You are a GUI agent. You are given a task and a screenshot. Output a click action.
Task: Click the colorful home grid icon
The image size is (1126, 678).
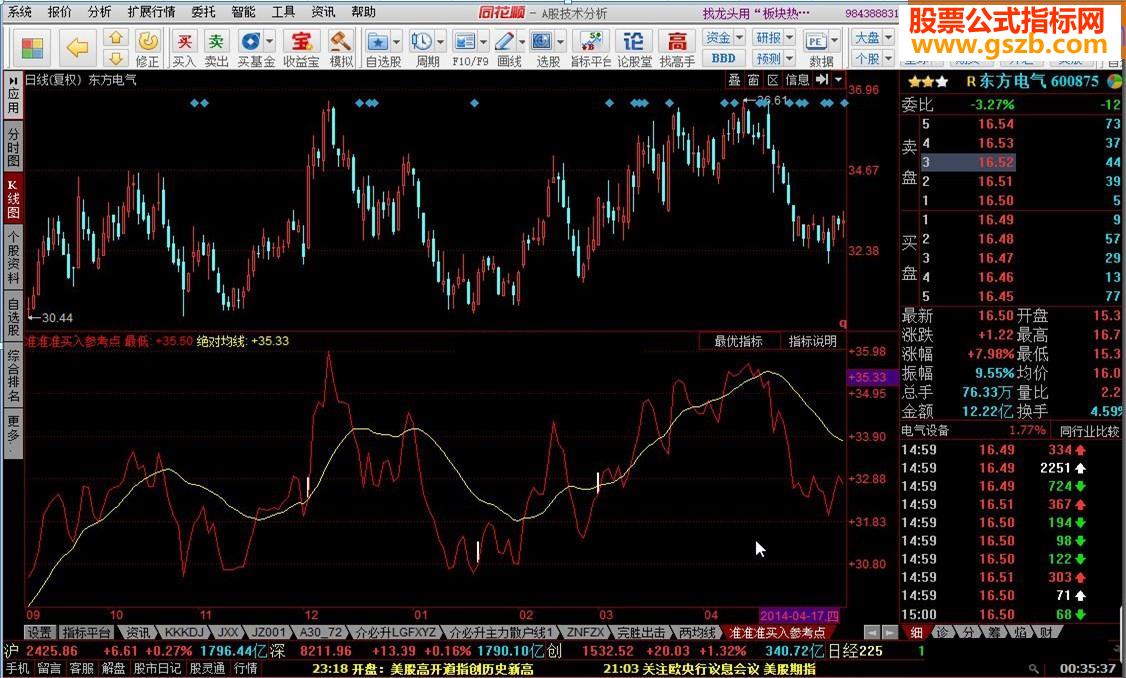32,48
